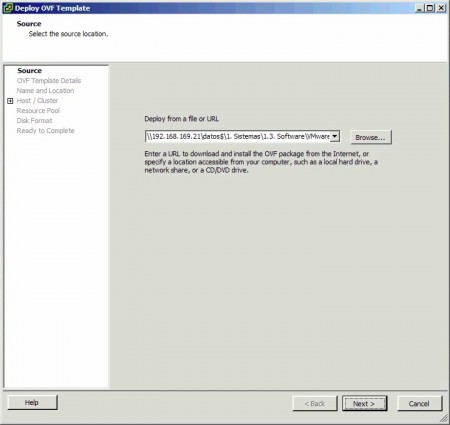Screen dimensions: 450x425
Task: Click the disabled < Back button
Action: point(315,403)
